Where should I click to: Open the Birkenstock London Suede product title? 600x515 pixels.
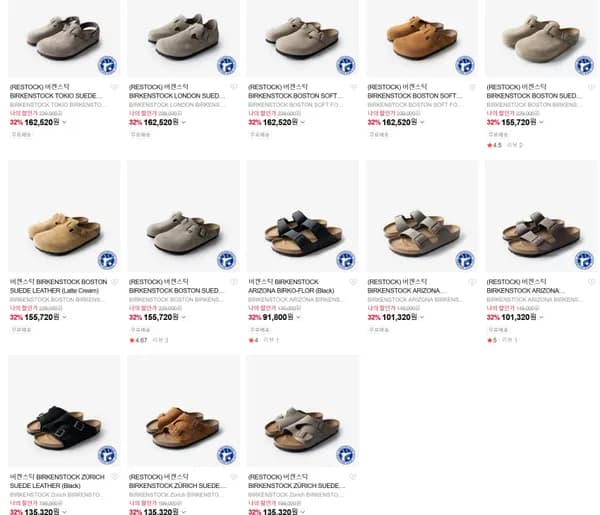point(176,91)
